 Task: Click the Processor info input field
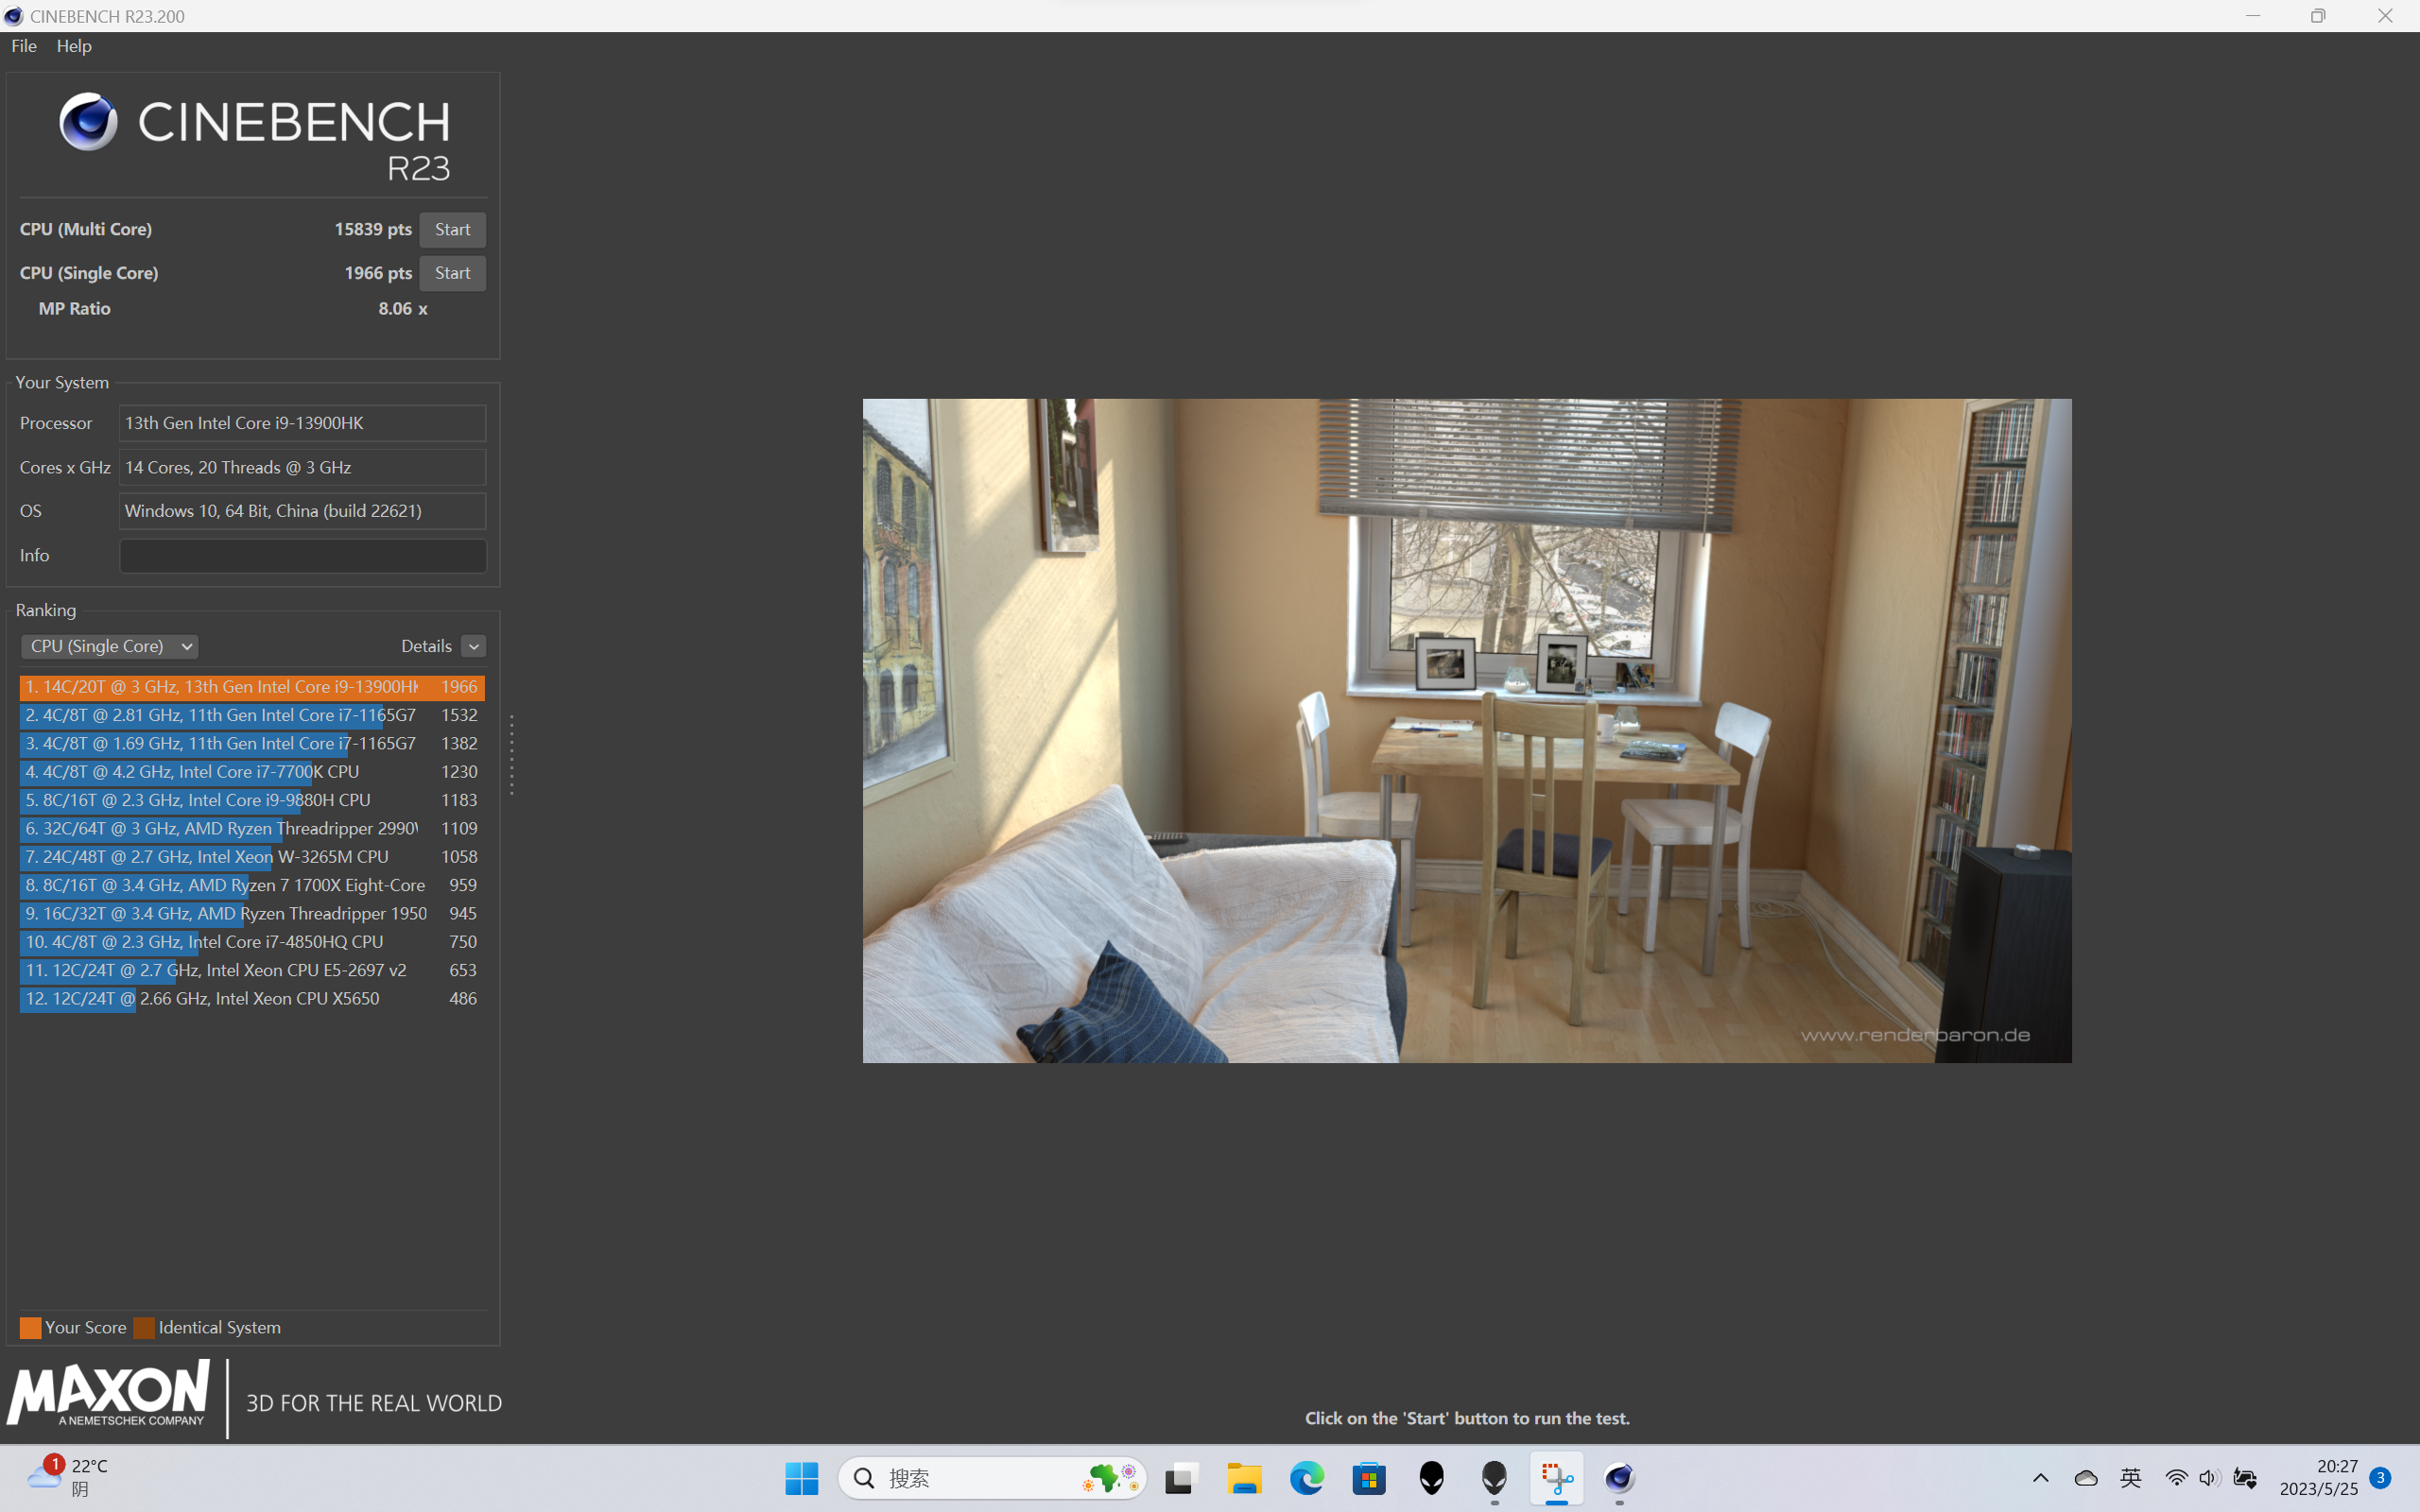point(302,421)
